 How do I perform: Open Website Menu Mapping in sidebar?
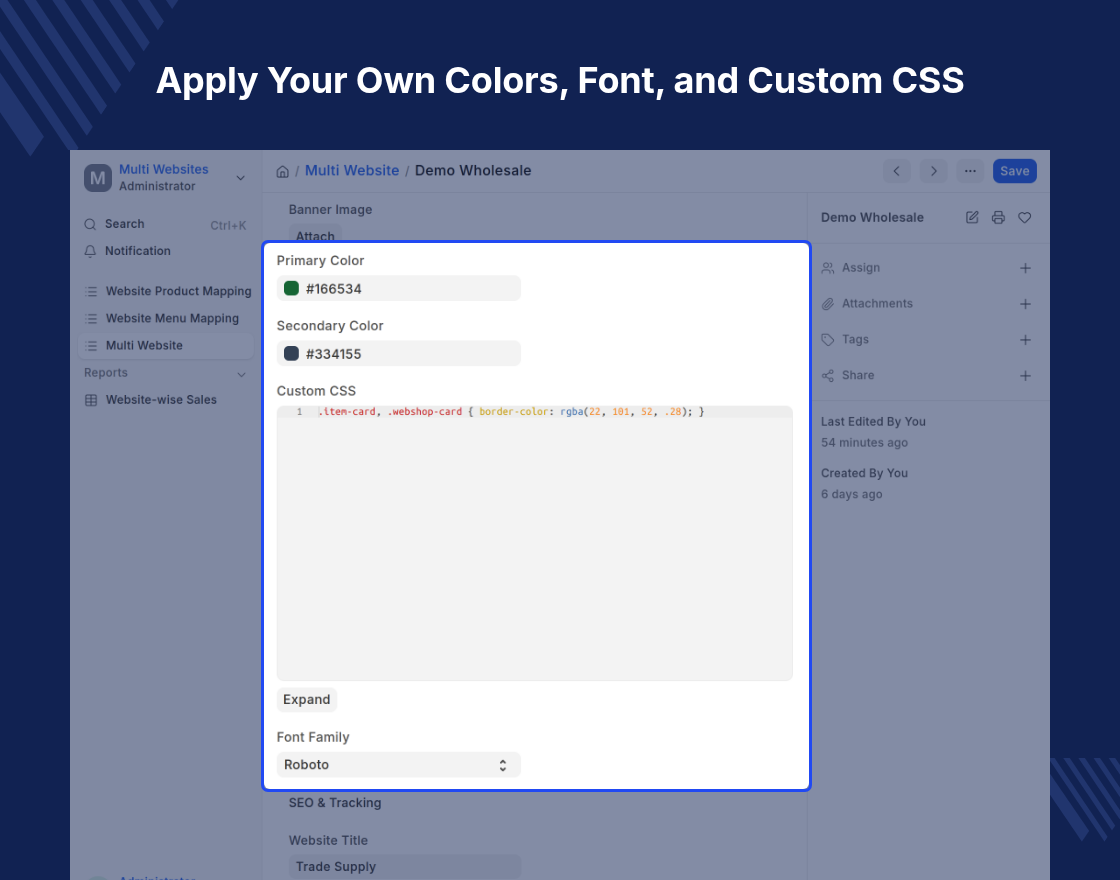tap(166, 319)
